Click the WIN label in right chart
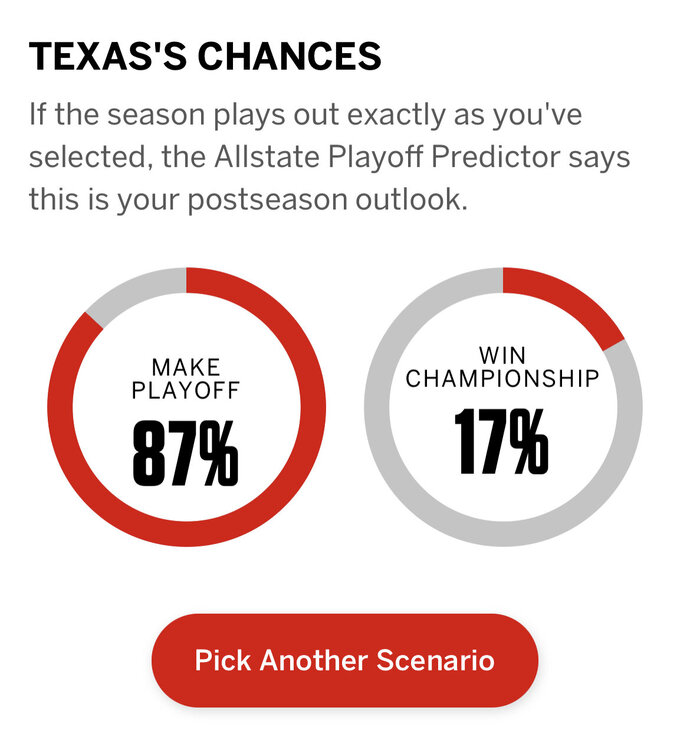The image size is (690, 750). coord(503,356)
